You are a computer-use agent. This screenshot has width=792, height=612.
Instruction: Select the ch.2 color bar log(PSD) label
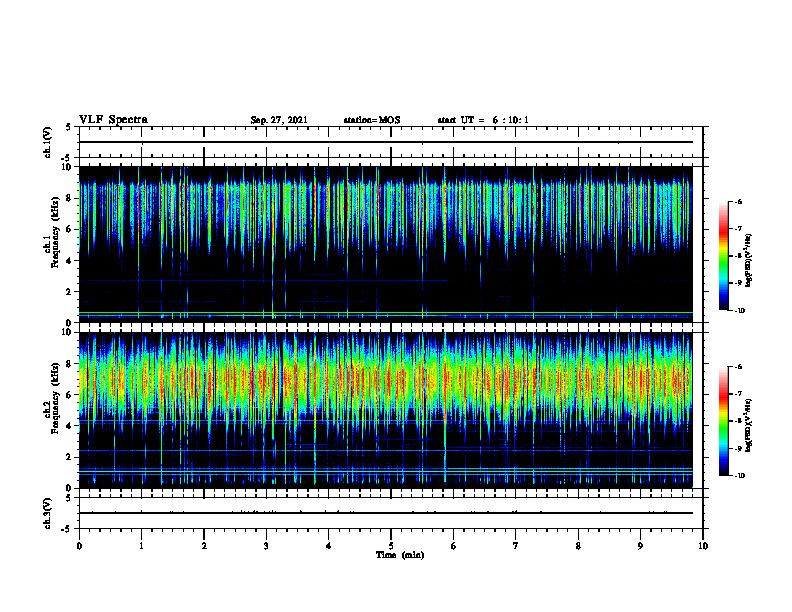tap(749, 425)
